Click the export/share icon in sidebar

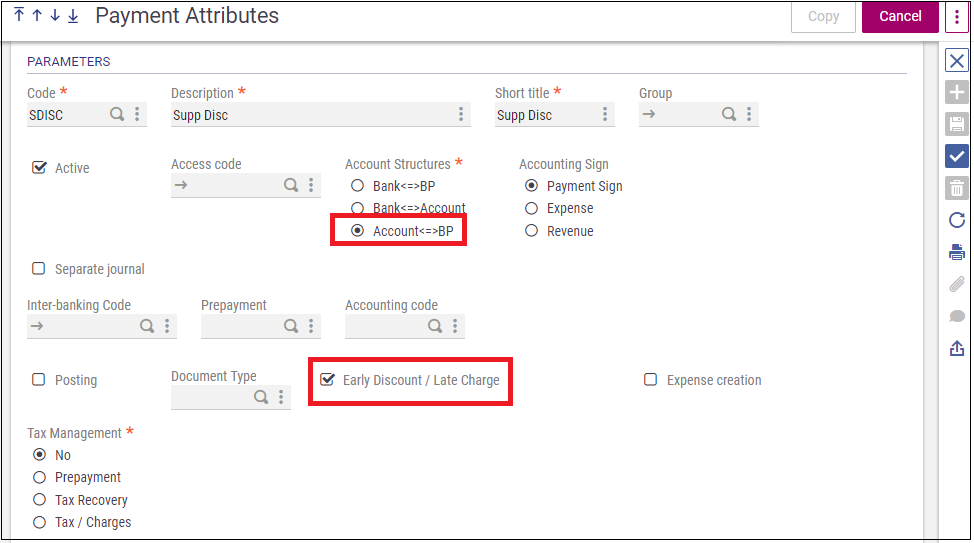tap(957, 348)
